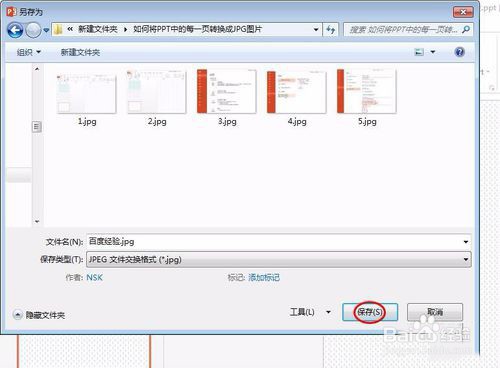Screen dimensions: 500x368
Task: Expand the address bar history dropdown
Action: (x=316, y=30)
